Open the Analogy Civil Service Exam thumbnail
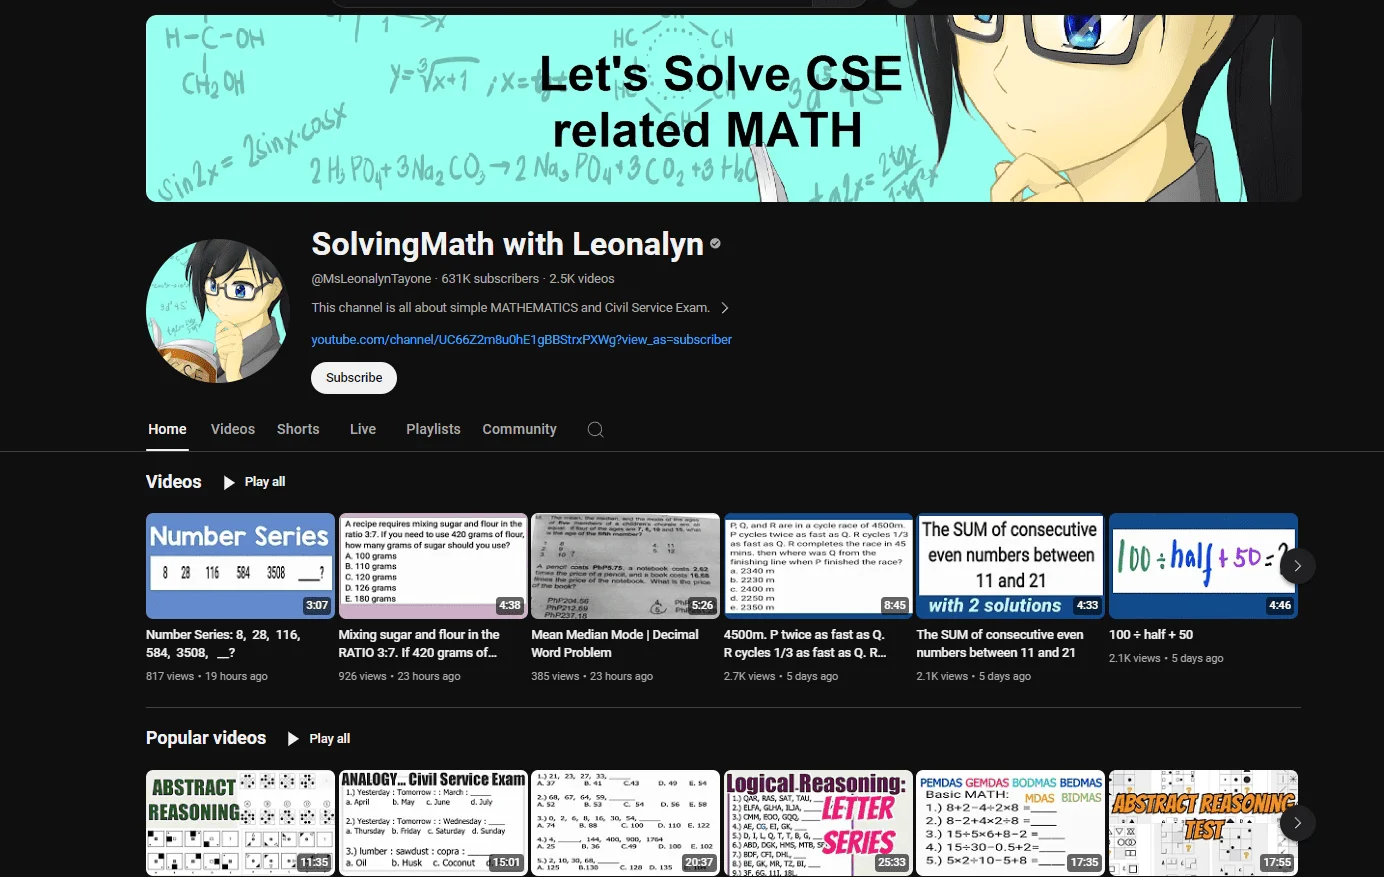This screenshot has height=877, width=1384. tap(433, 823)
